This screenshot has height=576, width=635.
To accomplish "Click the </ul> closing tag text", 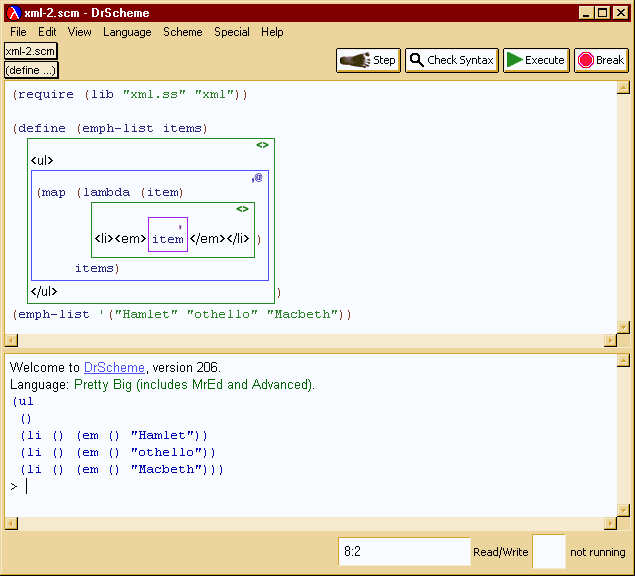I will (44, 291).
